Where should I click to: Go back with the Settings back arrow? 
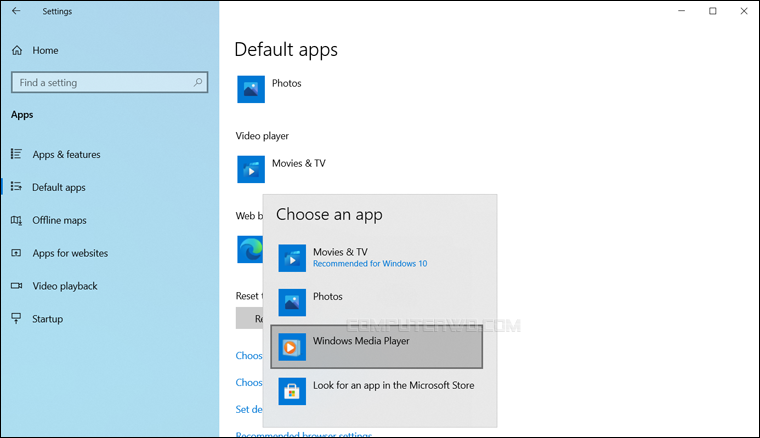tap(16, 11)
